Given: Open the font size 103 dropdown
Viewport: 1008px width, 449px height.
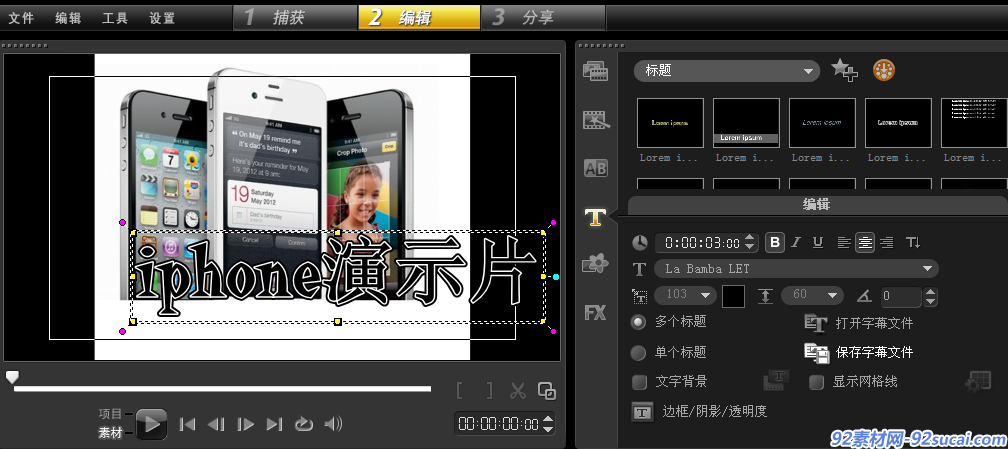Looking at the screenshot, I should click(x=685, y=295).
